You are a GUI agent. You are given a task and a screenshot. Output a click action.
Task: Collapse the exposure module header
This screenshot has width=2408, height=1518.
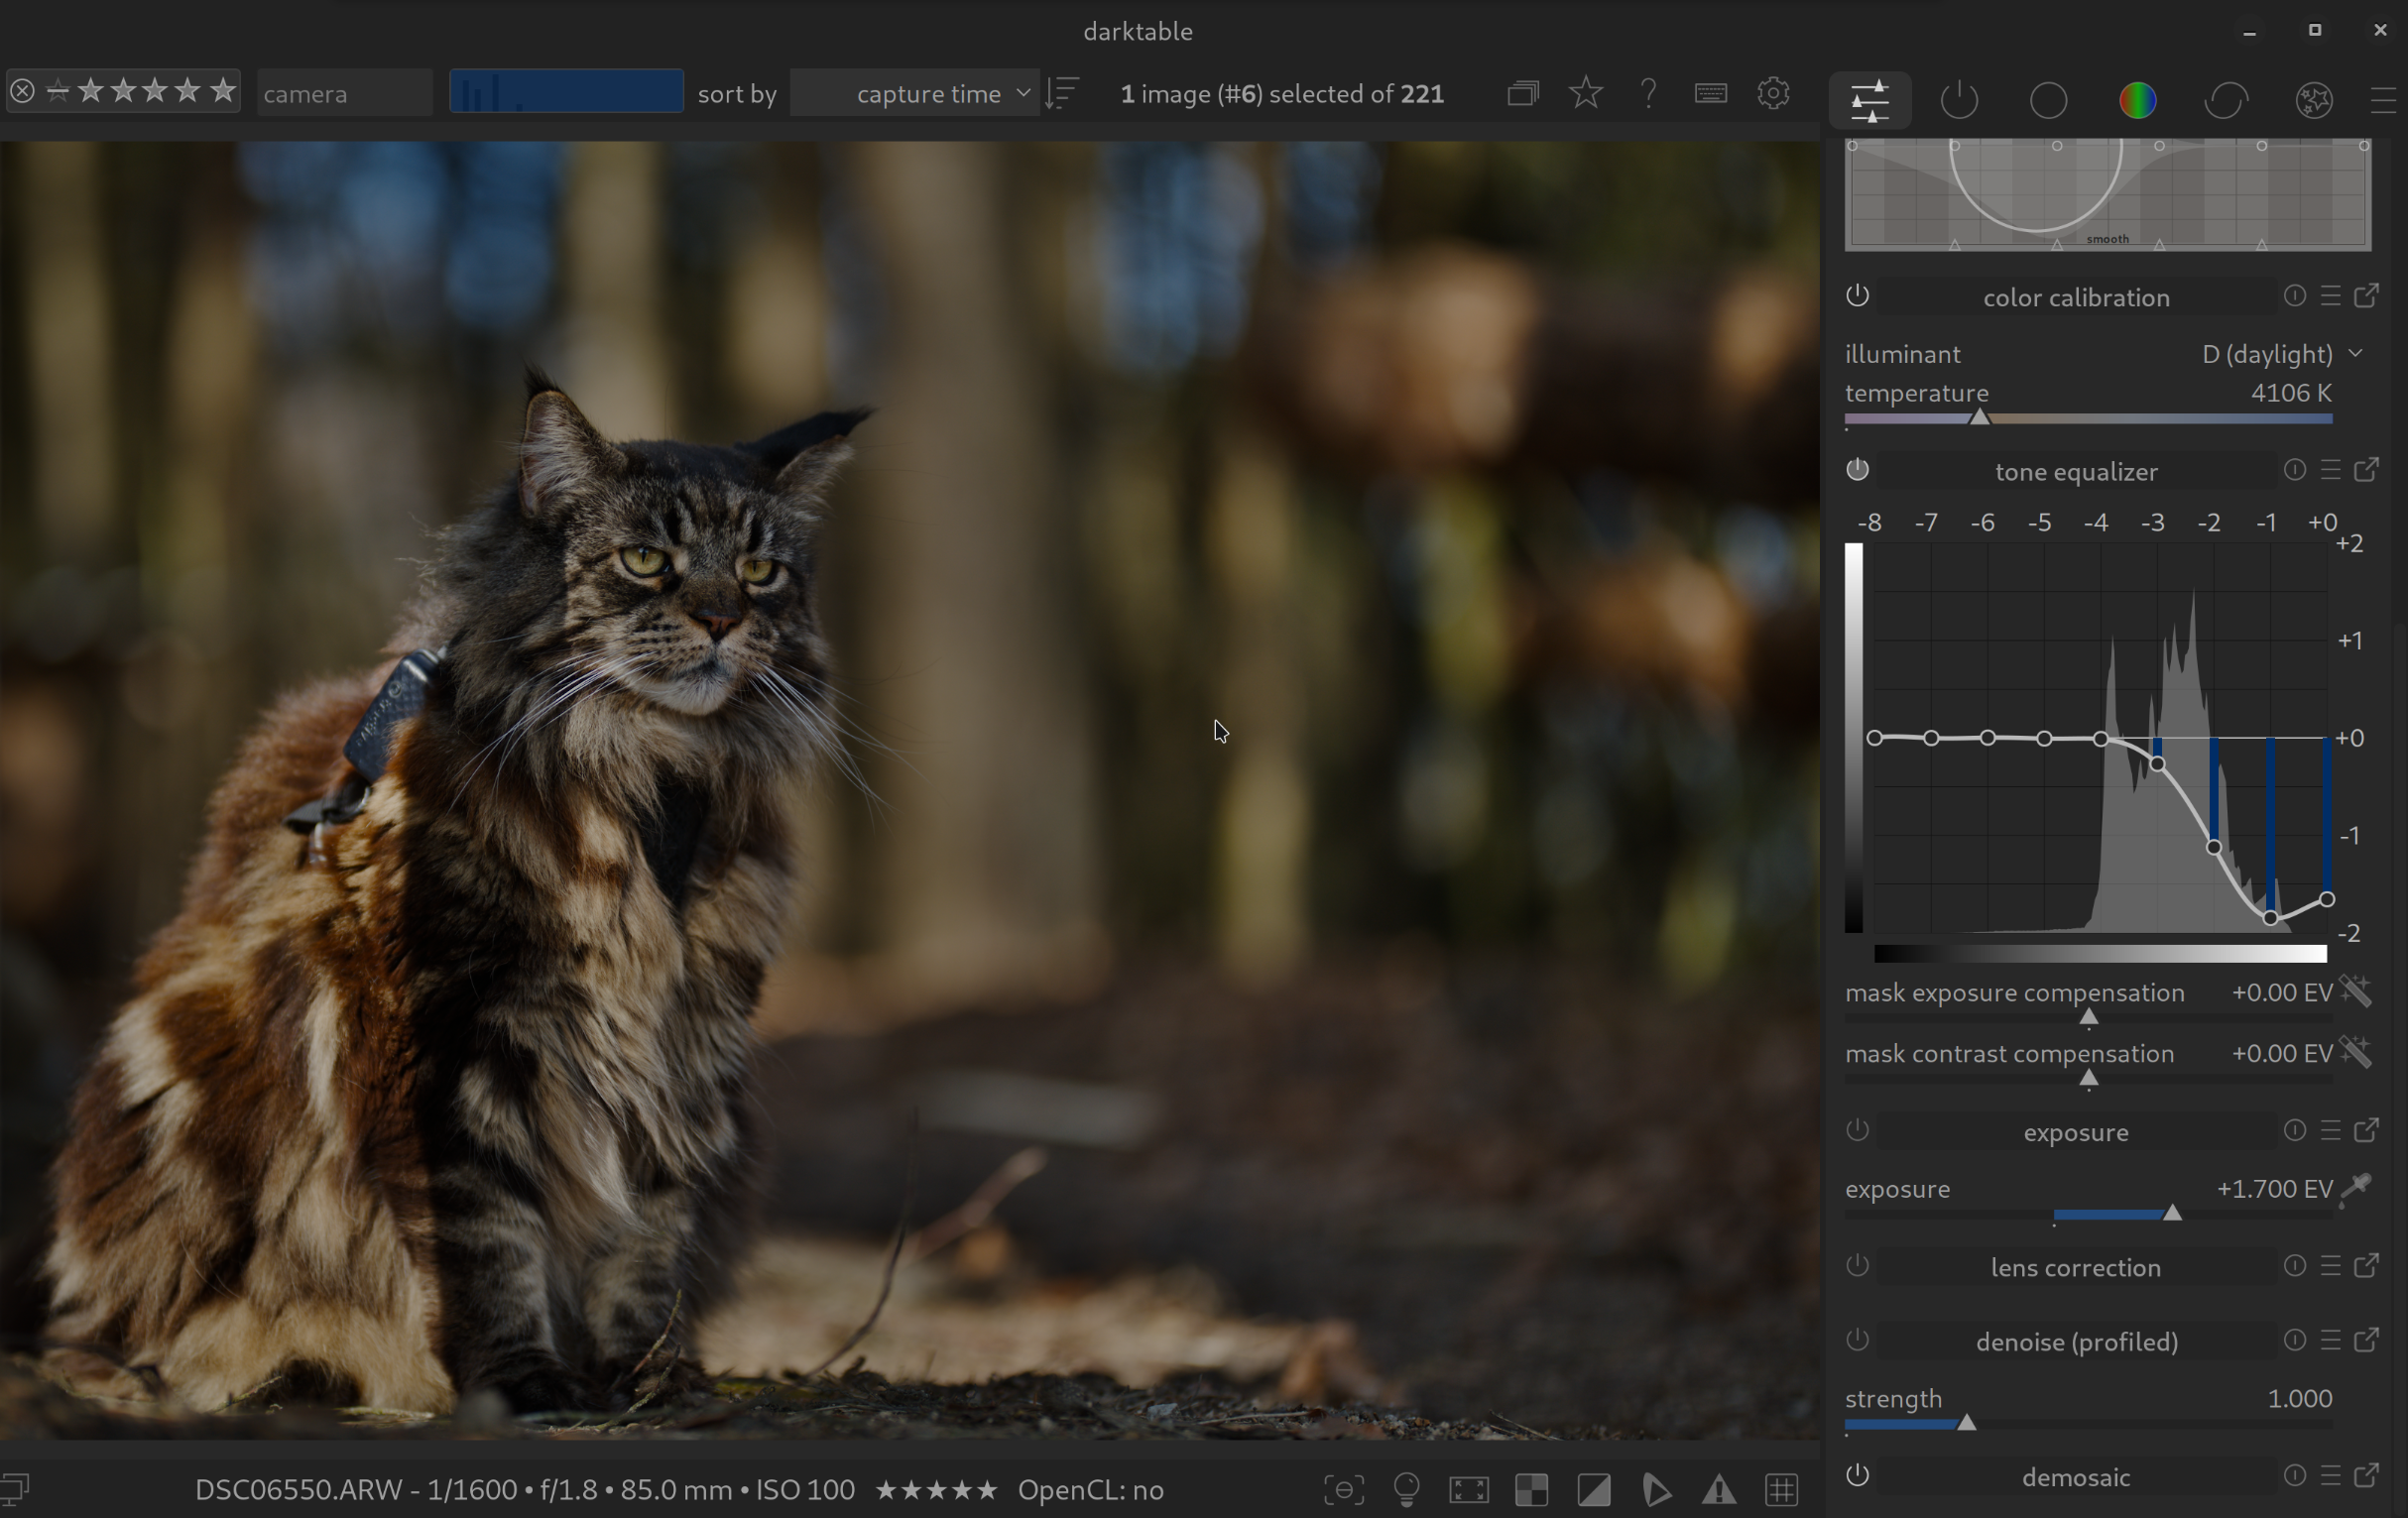click(2075, 1132)
